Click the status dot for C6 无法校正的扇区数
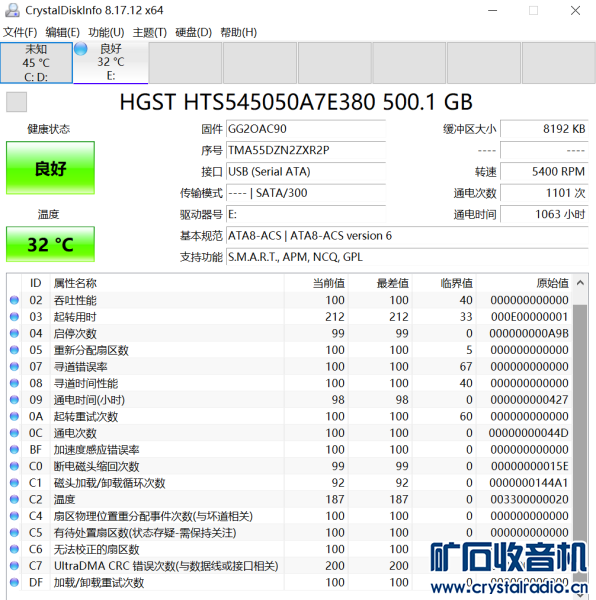Screen dimensions: 596x600 click(14, 549)
